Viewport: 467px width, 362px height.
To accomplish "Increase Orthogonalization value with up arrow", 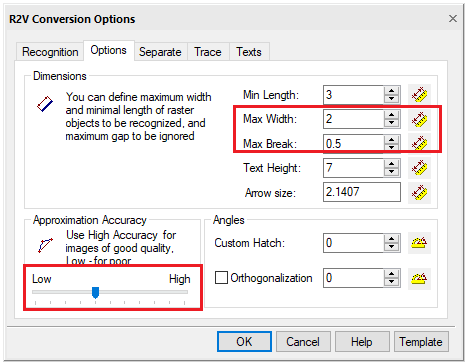I will [x=392, y=274].
